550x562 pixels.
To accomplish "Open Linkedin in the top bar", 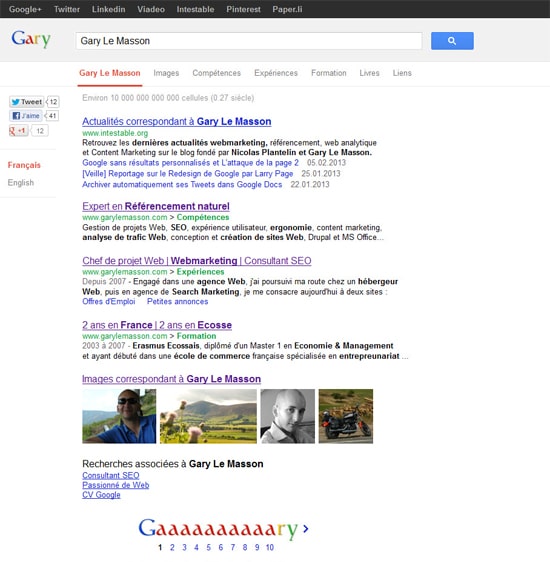I will click(109, 9).
